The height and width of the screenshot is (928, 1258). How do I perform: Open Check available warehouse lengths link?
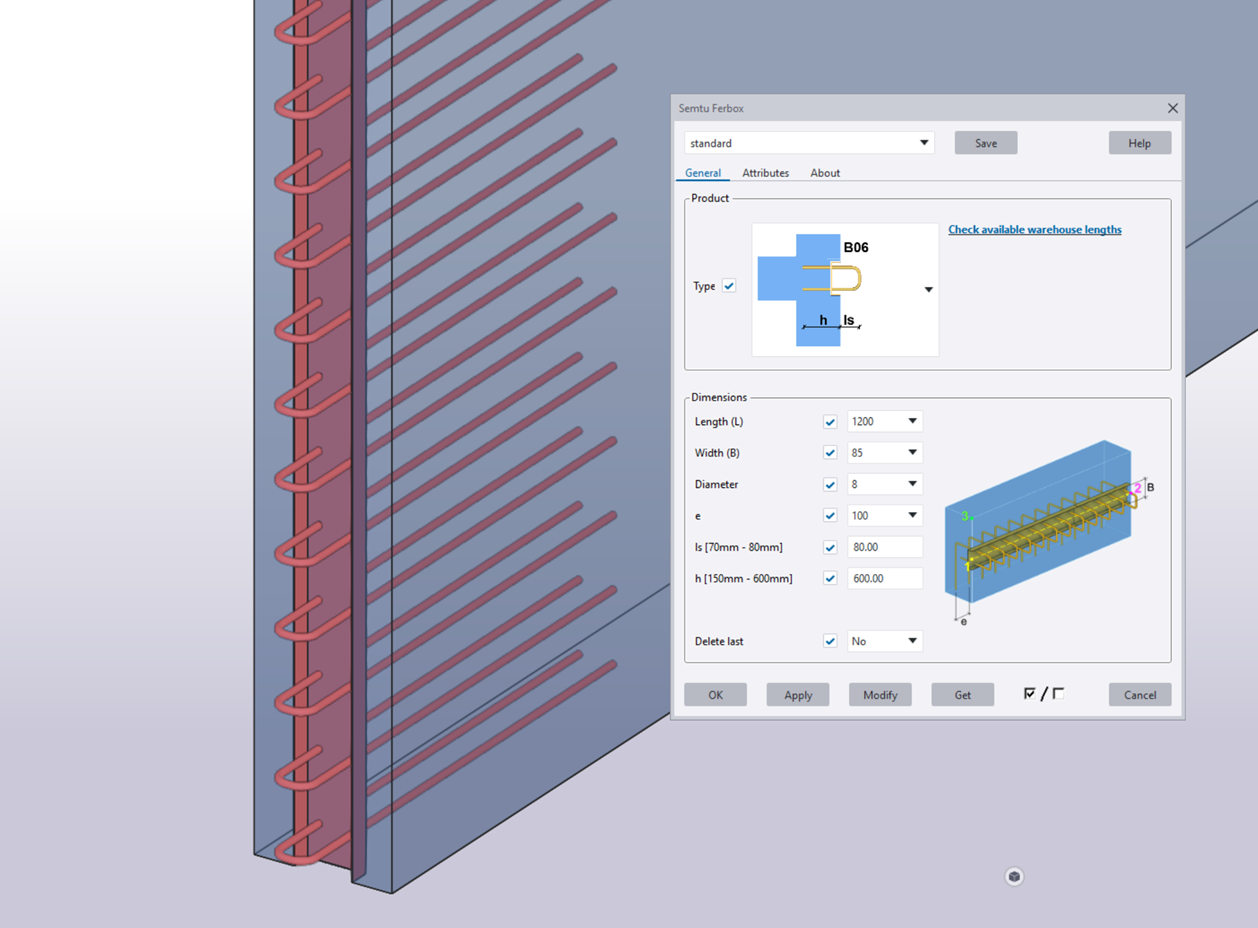coord(1034,230)
